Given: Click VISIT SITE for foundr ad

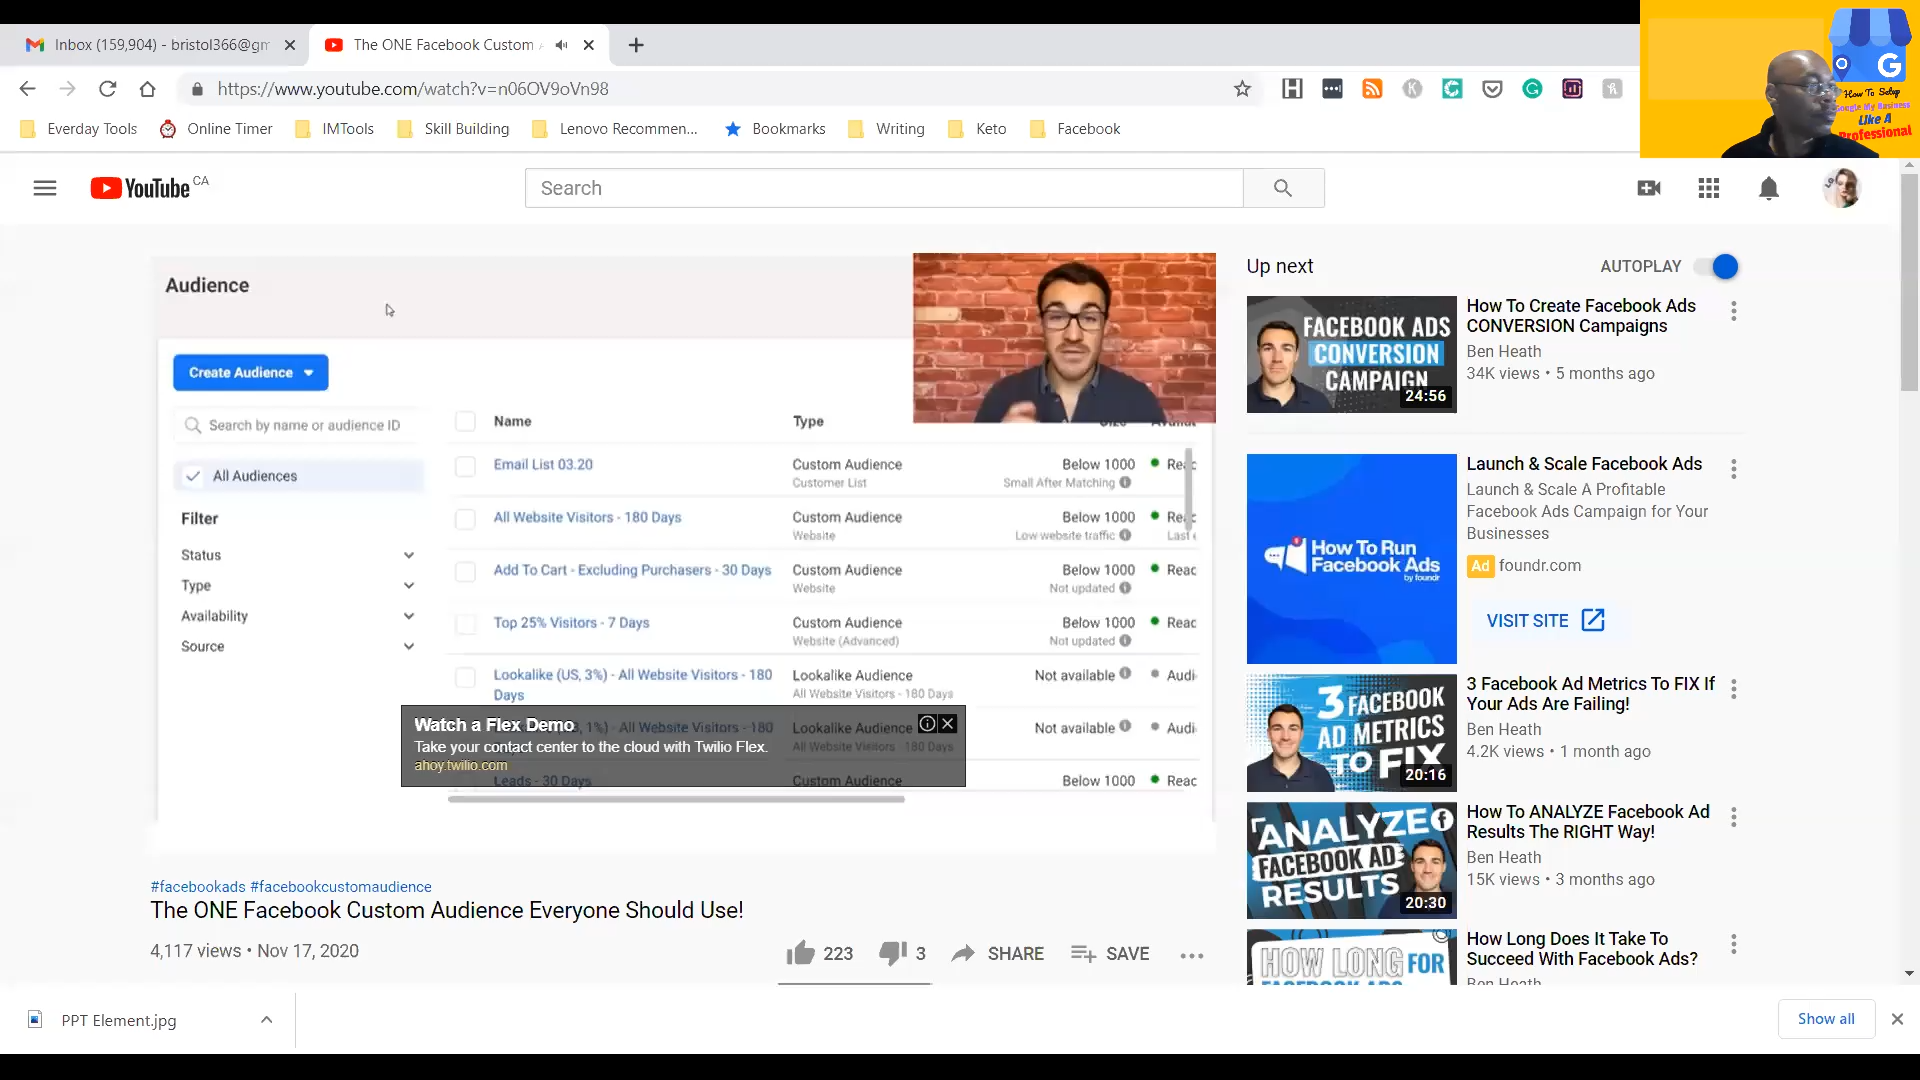Looking at the screenshot, I should pos(1545,620).
